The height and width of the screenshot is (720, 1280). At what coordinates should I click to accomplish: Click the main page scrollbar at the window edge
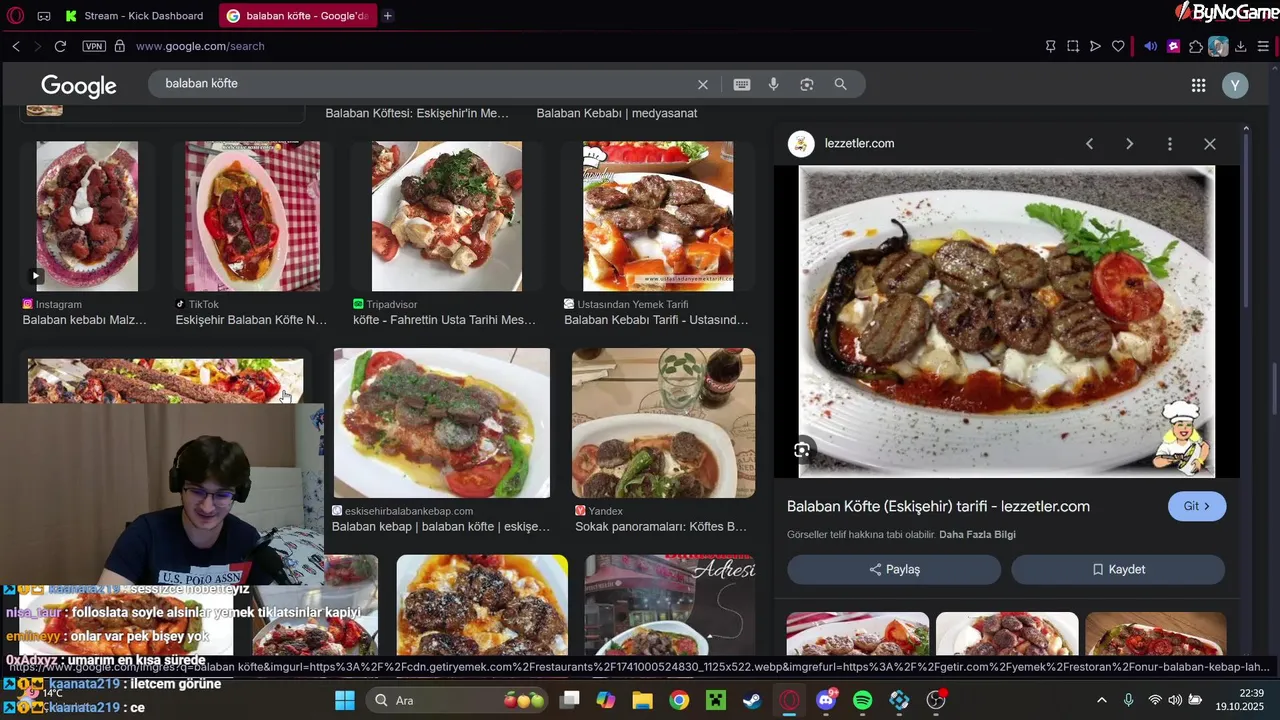click(x=1275, y=390)
